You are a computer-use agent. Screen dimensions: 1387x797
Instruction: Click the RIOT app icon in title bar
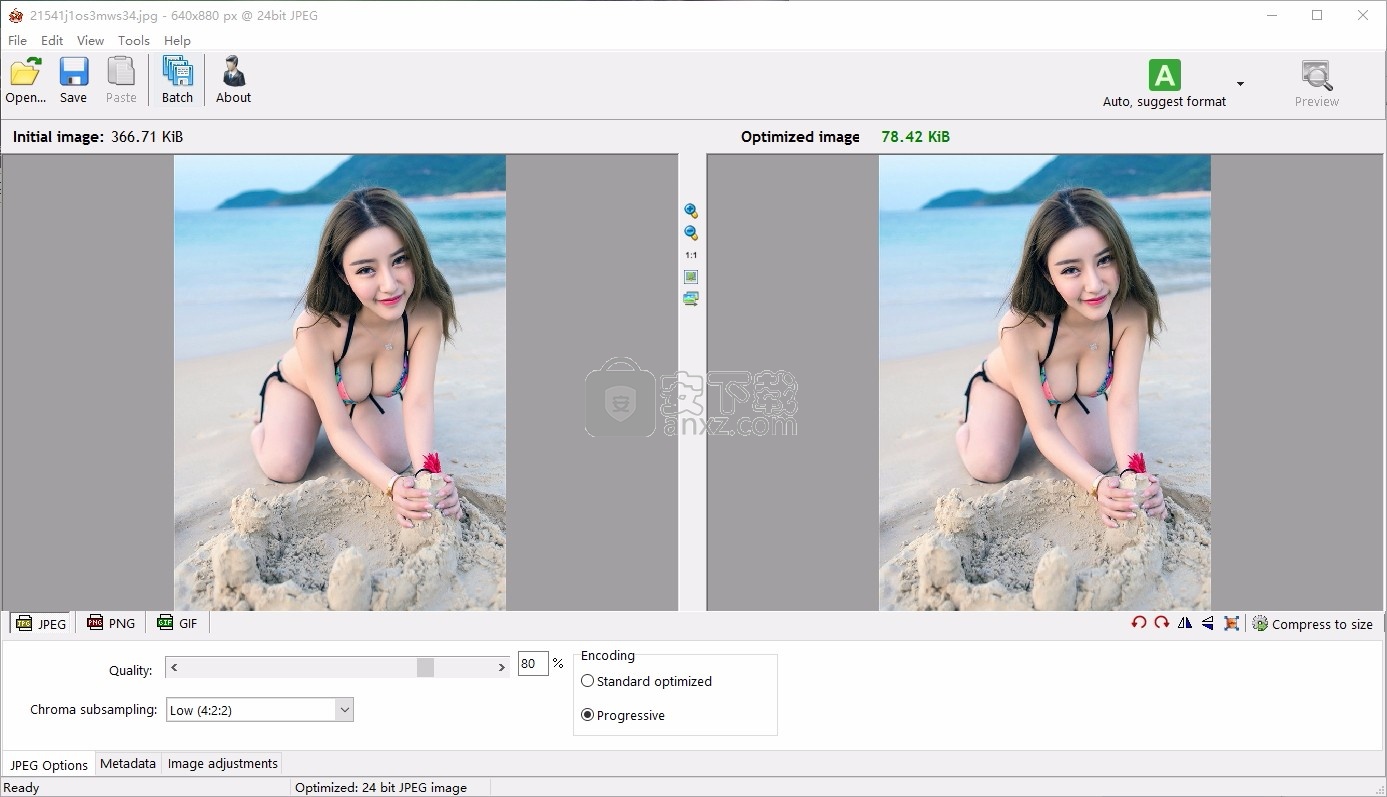[16, 16]
